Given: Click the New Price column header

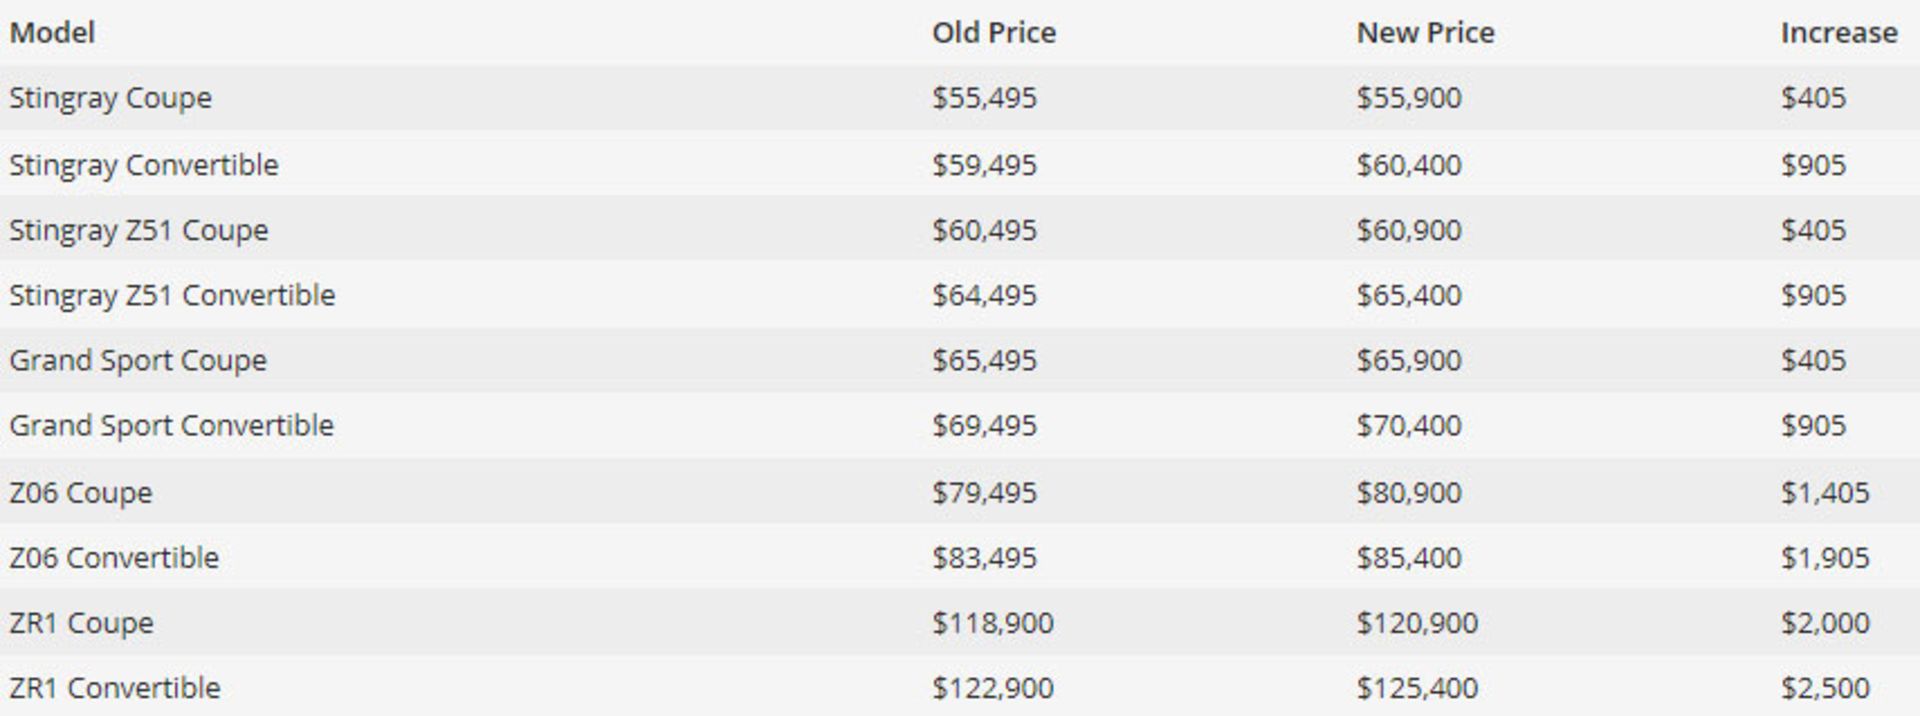Looking at the screenshot, I should click(x=1425, y=32).
